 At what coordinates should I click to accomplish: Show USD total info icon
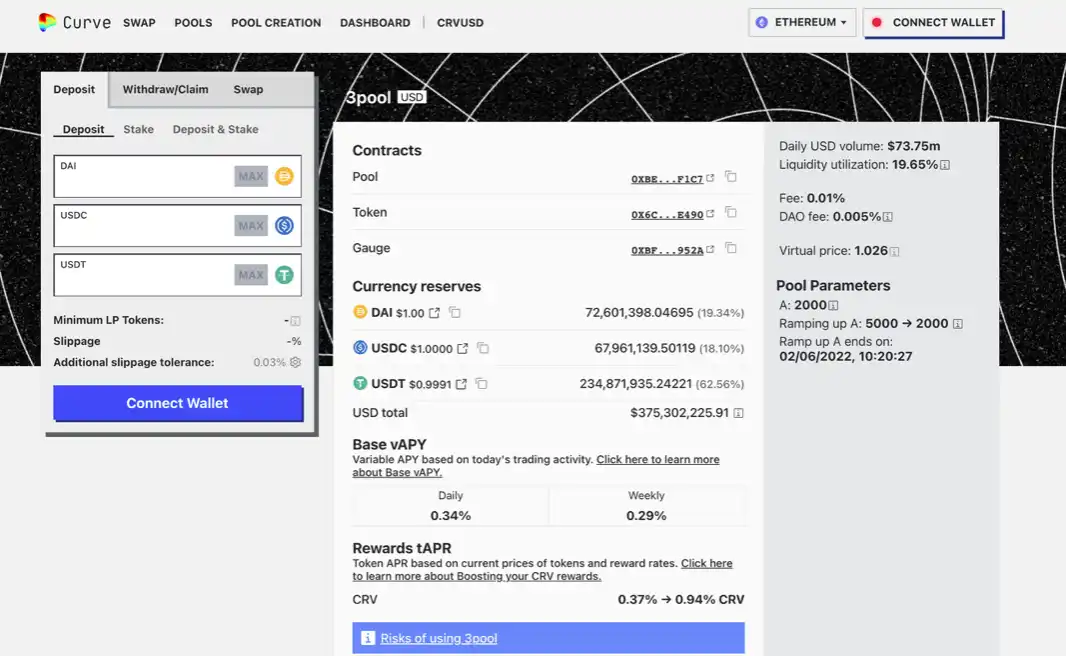coord(738,413)
